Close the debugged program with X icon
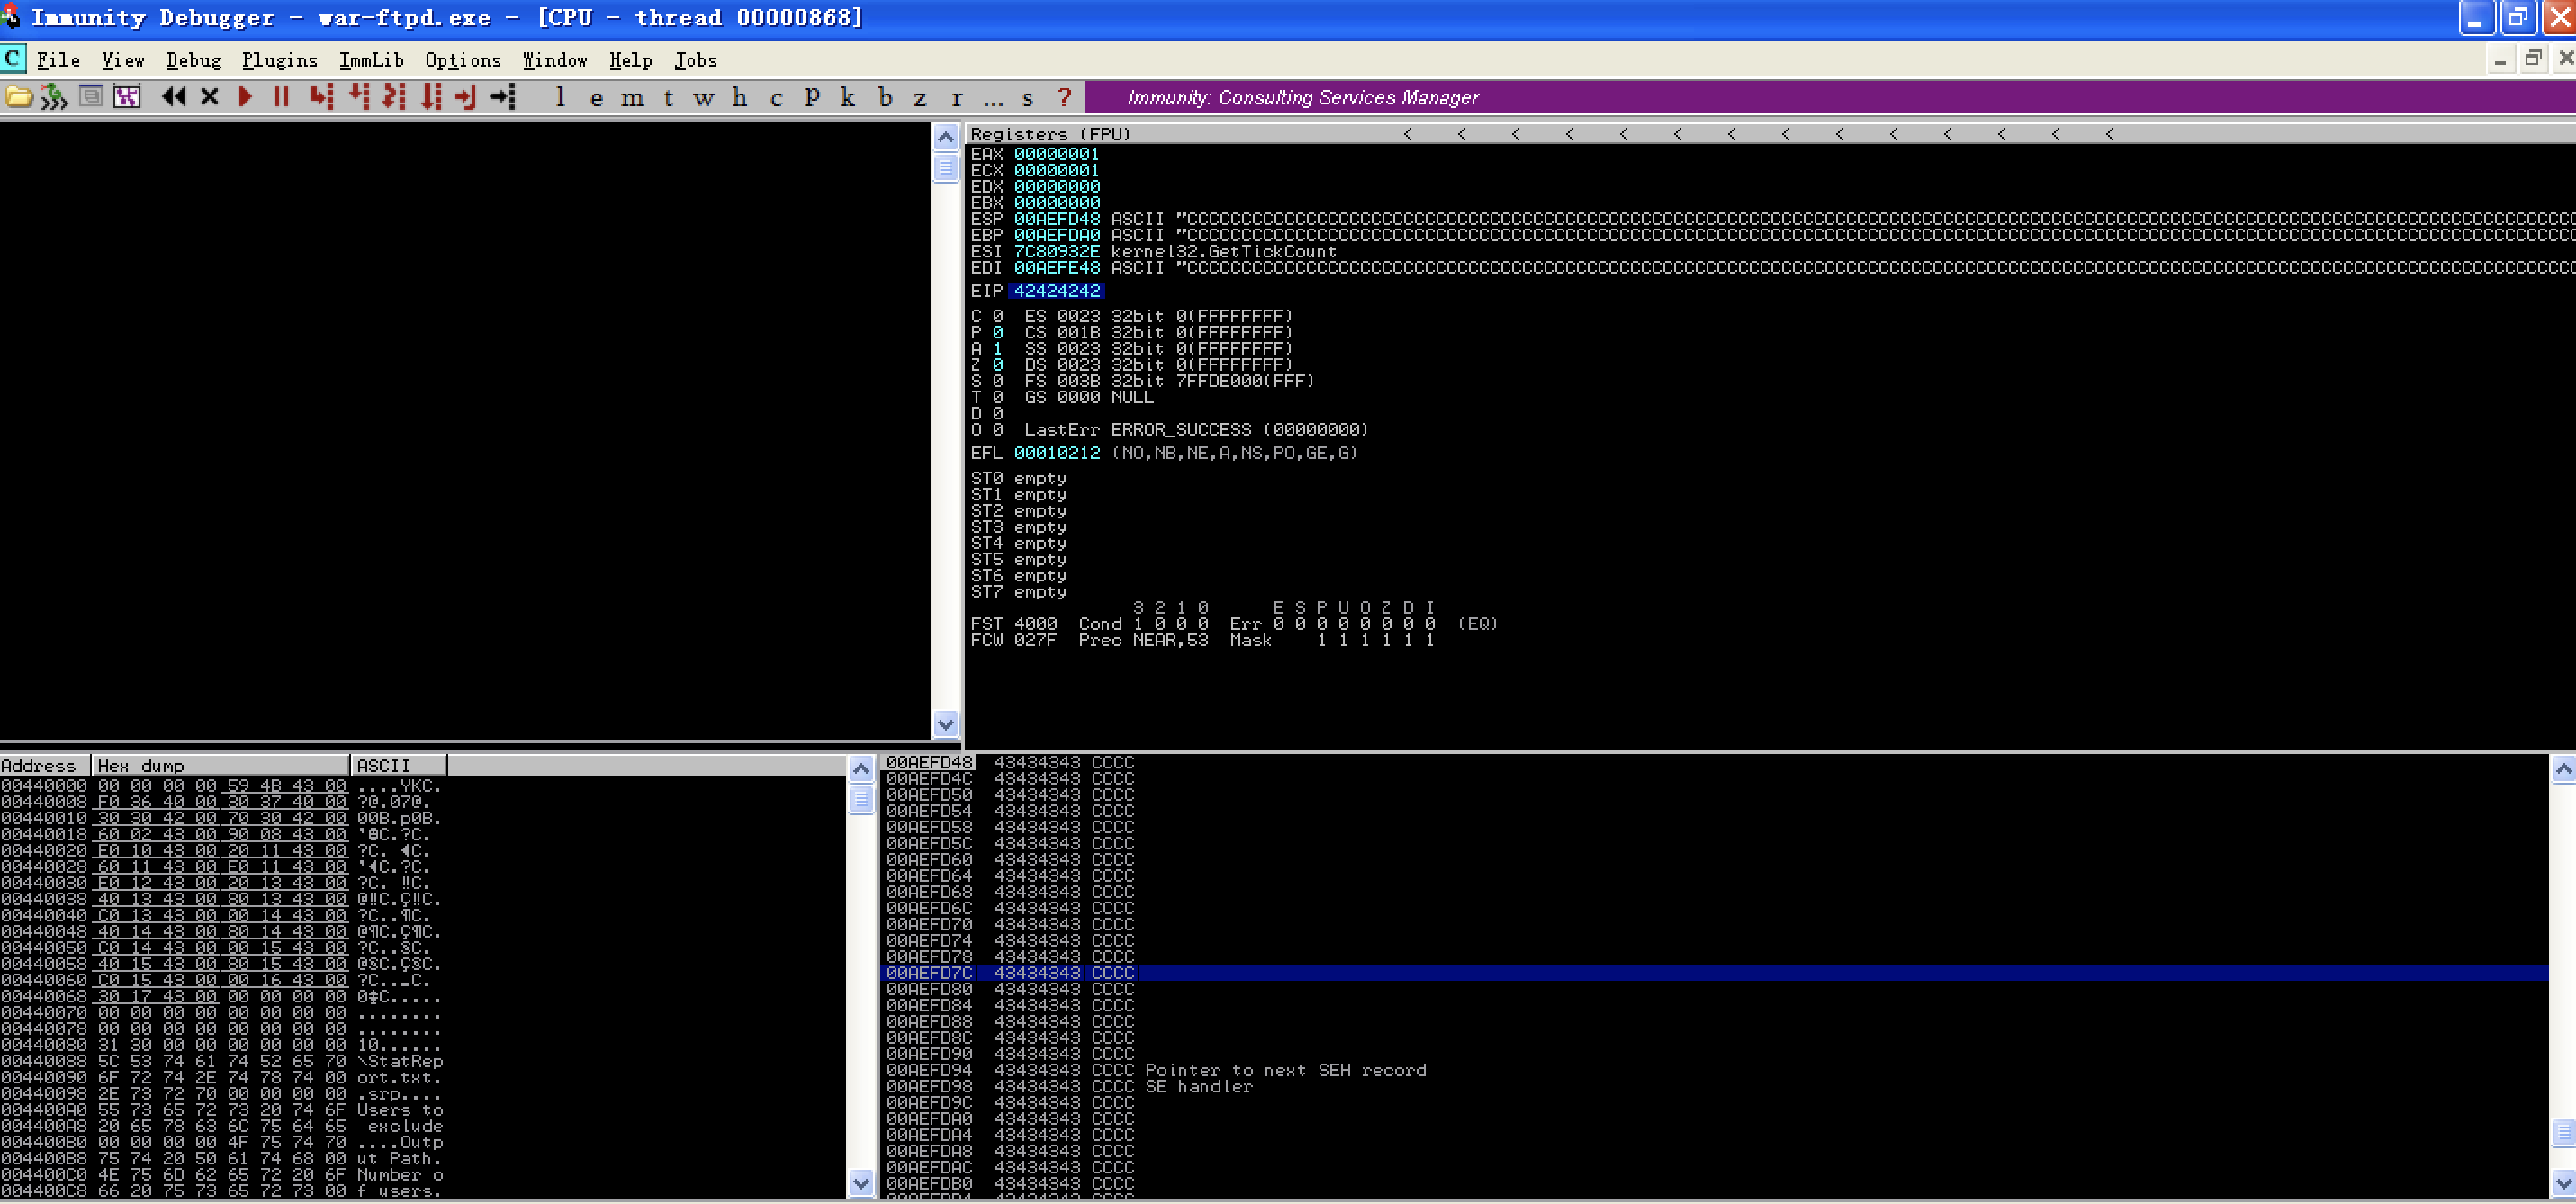 point(209,97)
